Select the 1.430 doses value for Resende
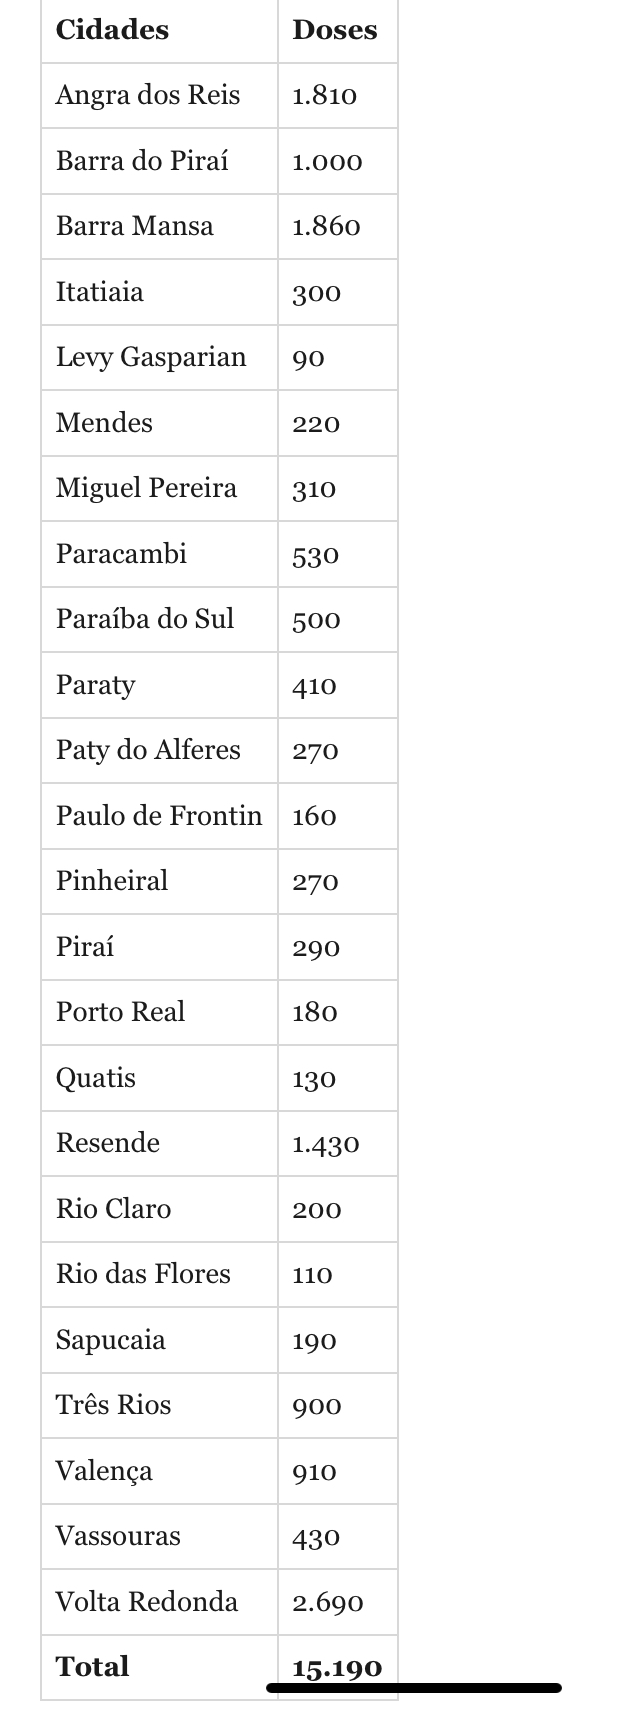This screenshot has height=1709, width=617. pos(326,1143)
